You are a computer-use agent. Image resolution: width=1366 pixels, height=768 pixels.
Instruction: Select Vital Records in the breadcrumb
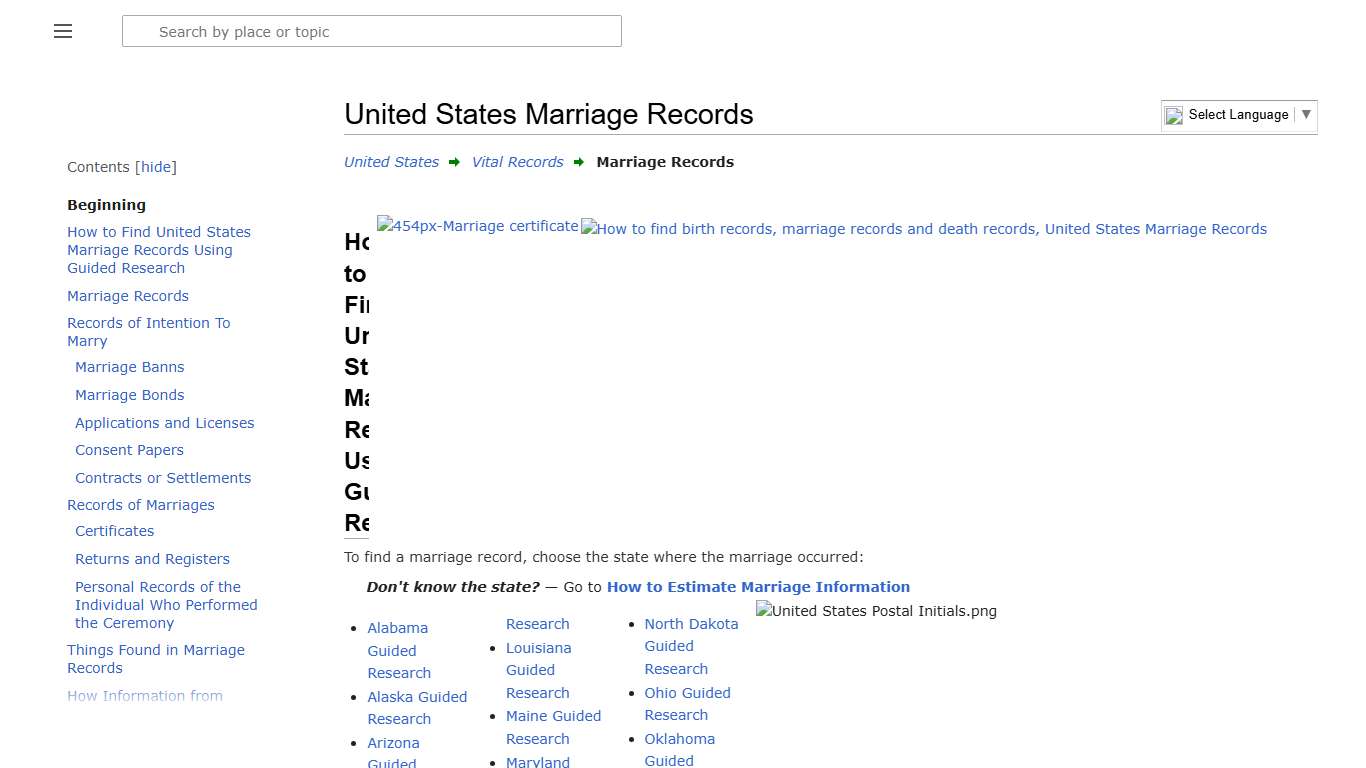pos(517,162)
